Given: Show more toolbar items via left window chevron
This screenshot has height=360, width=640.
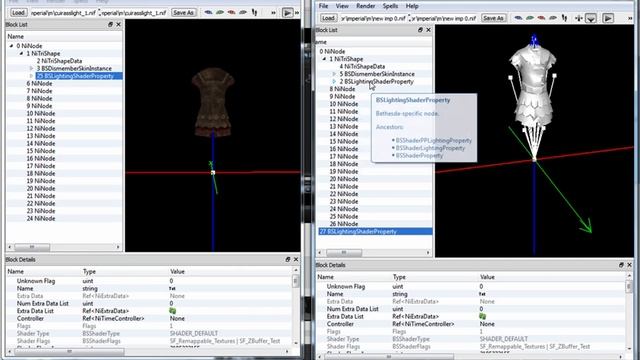Looking at the screenshot, I should tap(273, 13).
